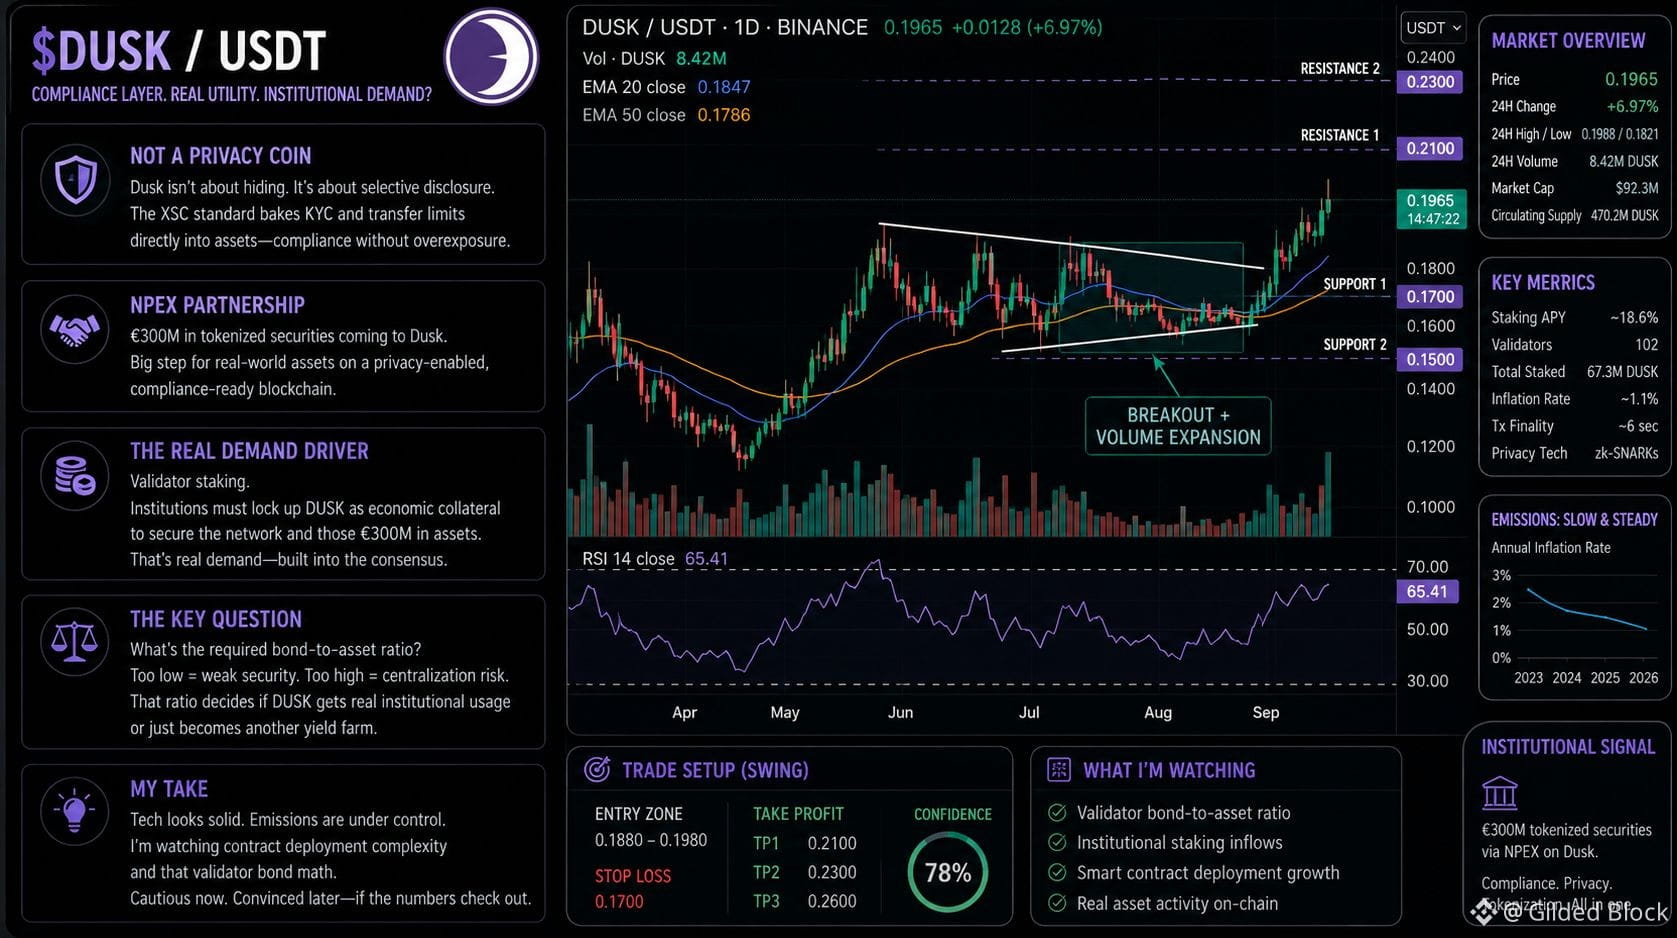Click the ~18.6% Staking APY value
This screenshot has width=1677, height=938.
[x=1634, y=317]
